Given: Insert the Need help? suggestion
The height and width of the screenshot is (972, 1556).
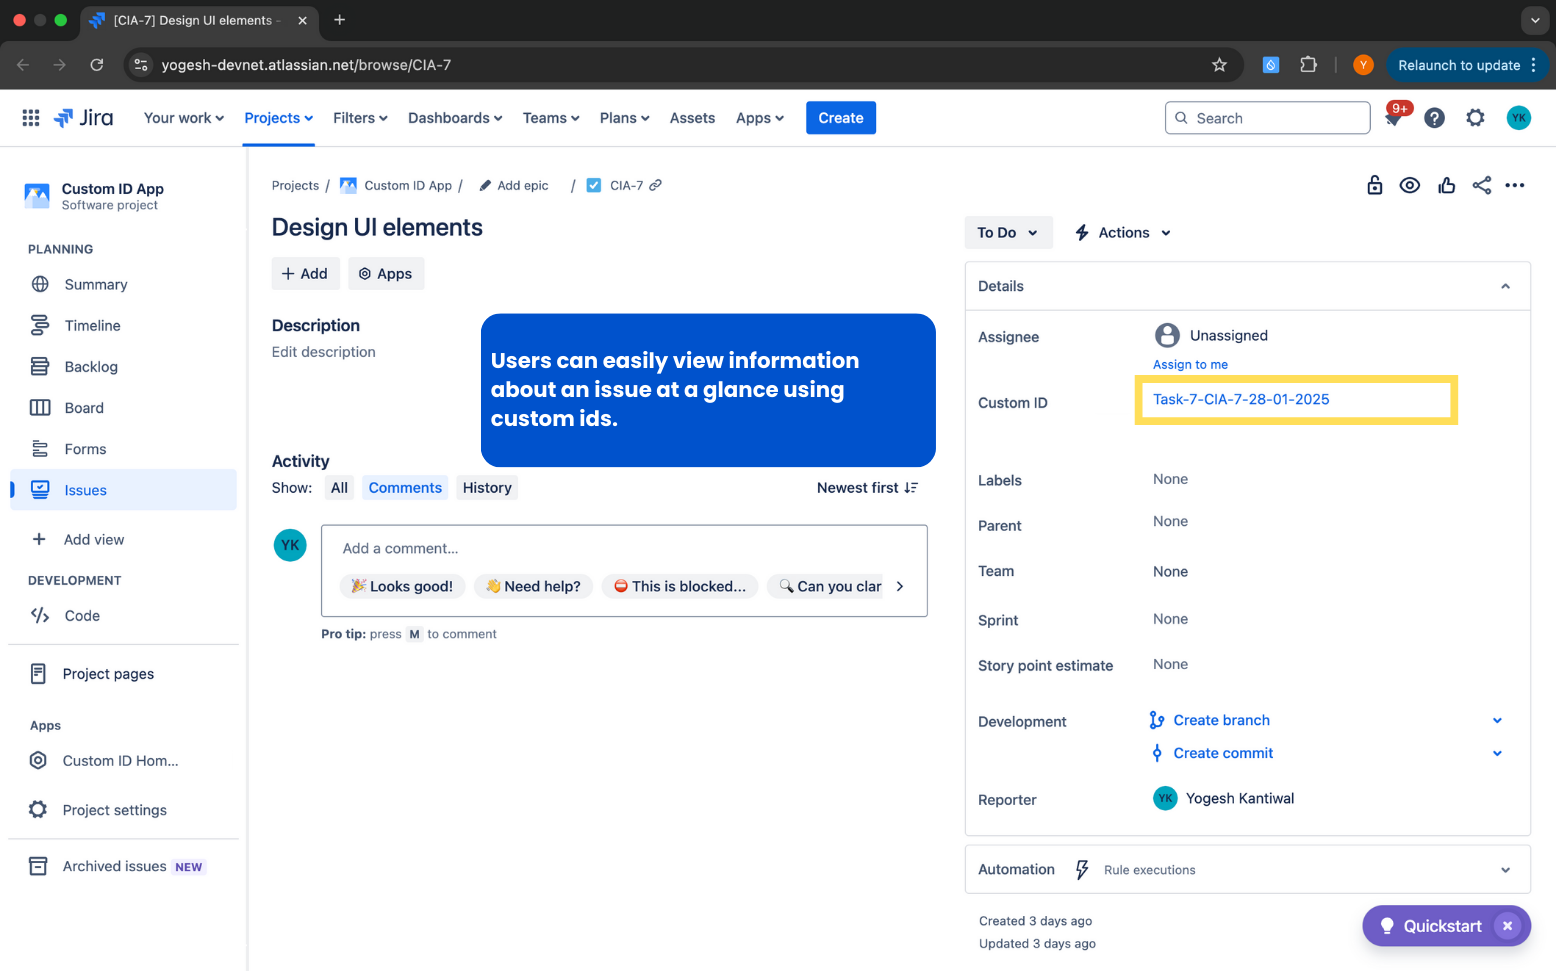Looking at the screenshot, I should [534, 586].
